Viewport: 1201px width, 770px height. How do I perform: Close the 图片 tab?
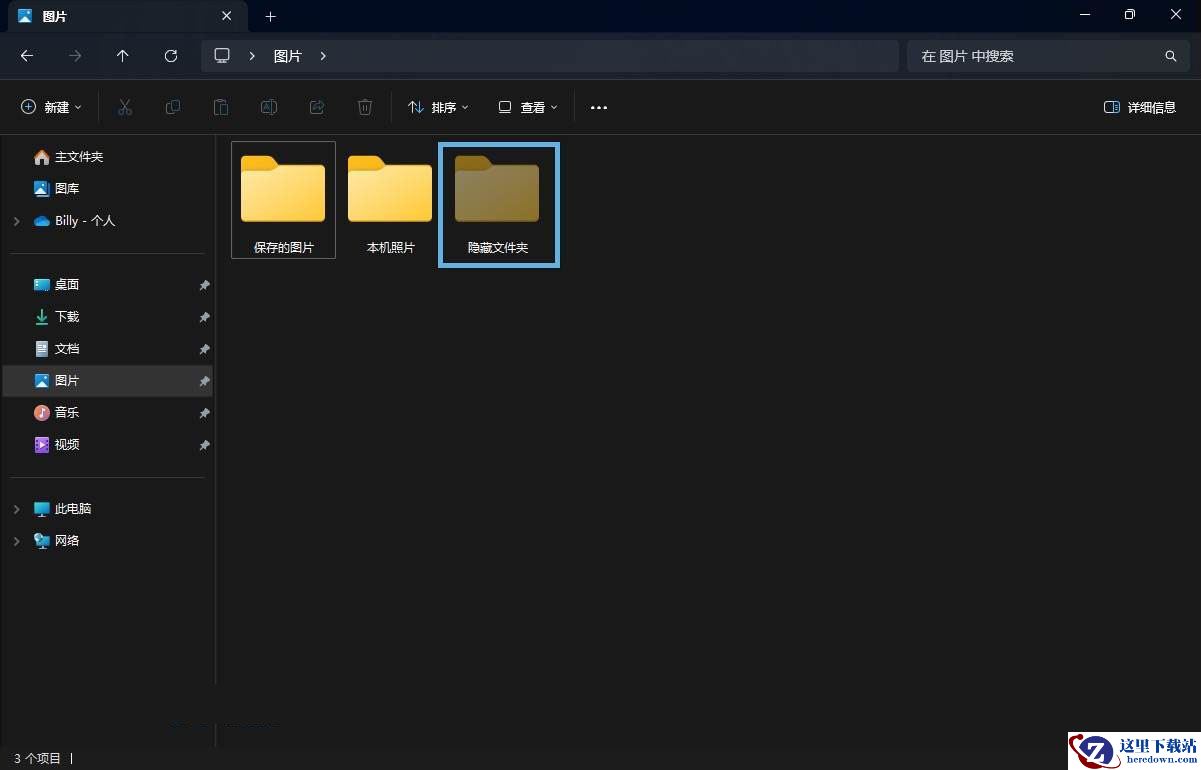[x=227, y=16]
